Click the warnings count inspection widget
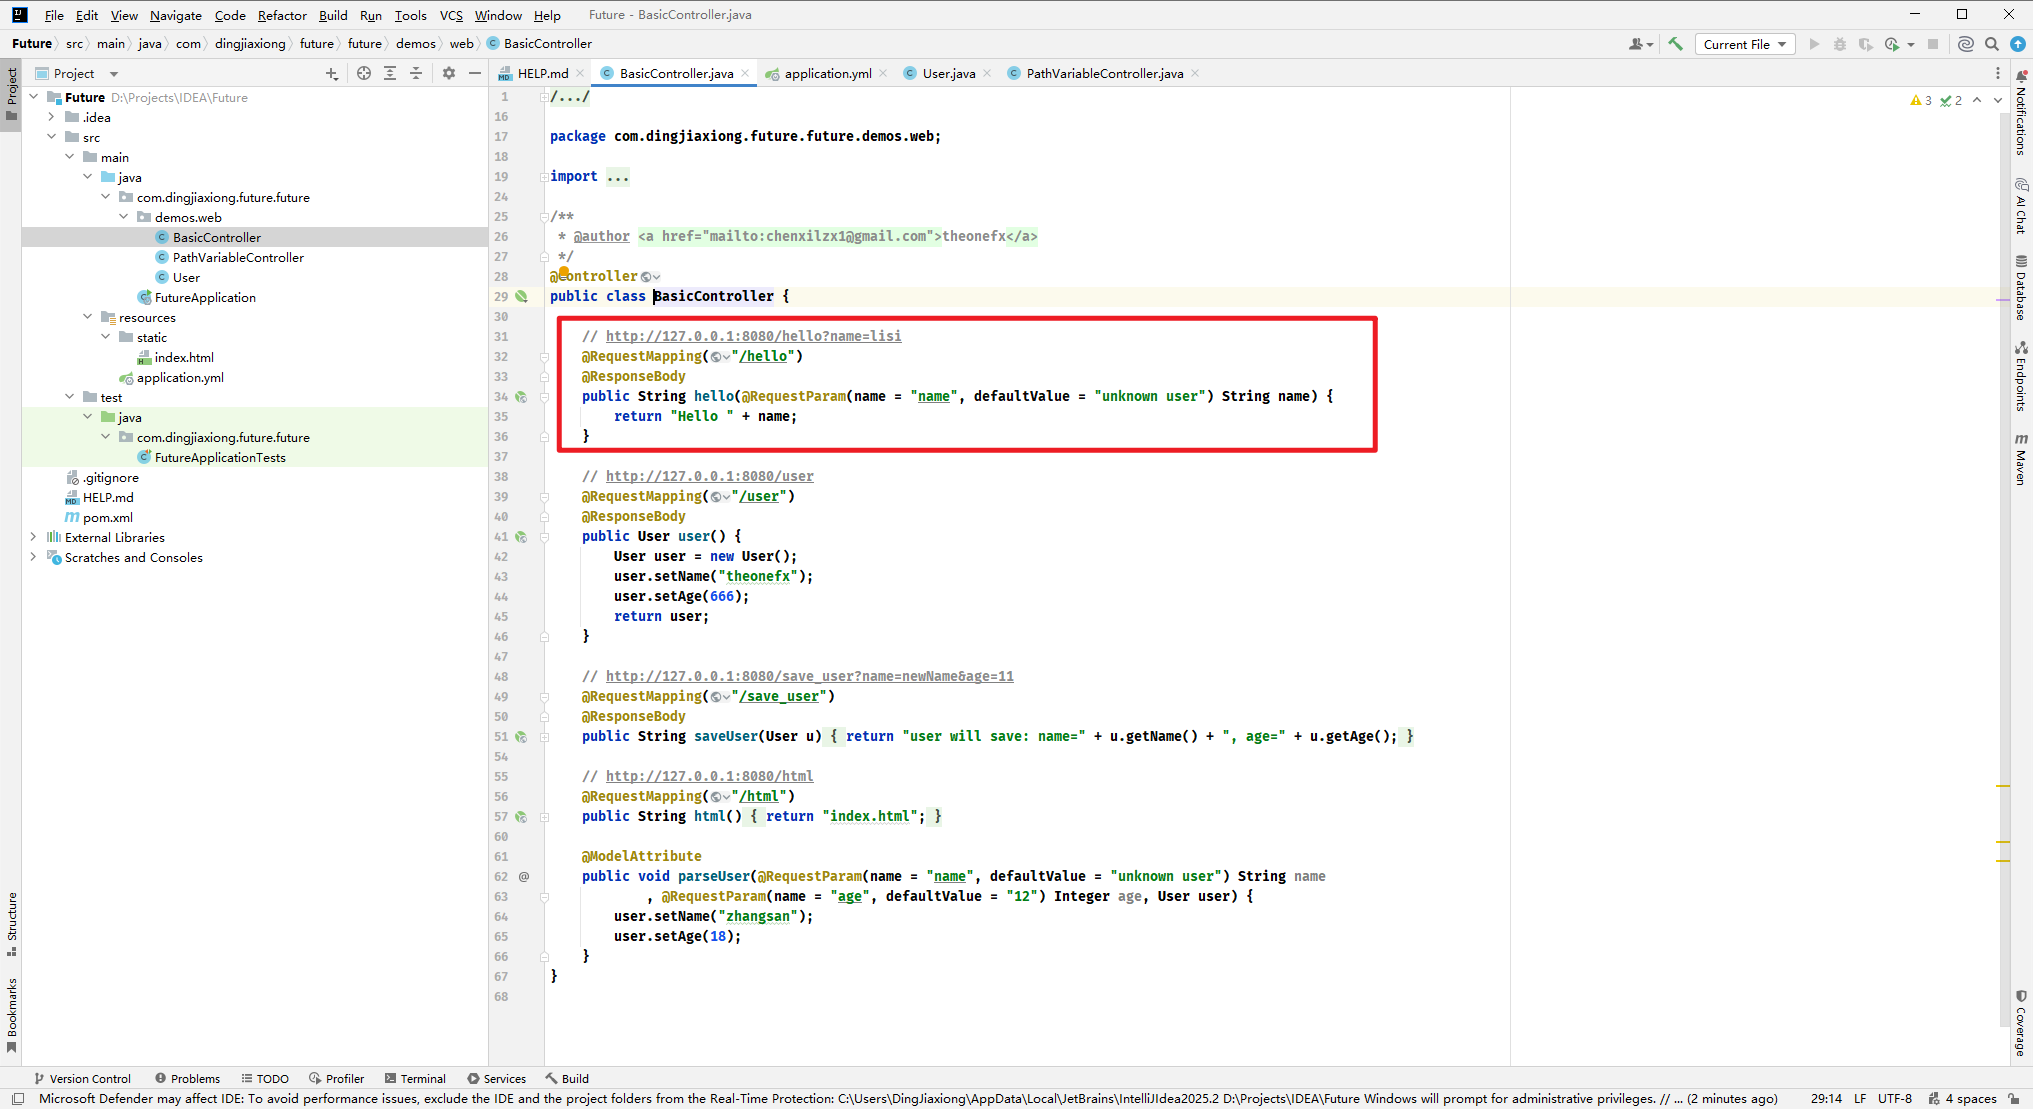Screen dimensions: 2033x1109 [1921, 100]
